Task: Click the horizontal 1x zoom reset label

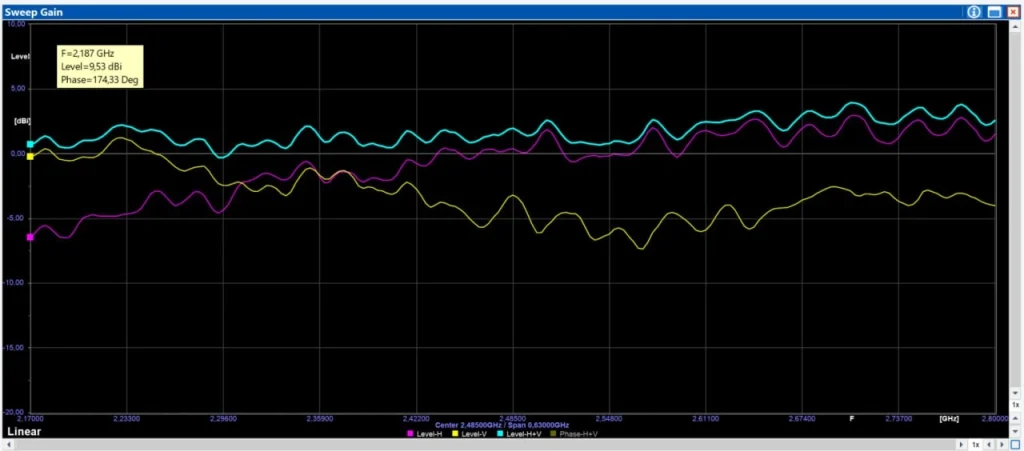Action: point(976,444)
